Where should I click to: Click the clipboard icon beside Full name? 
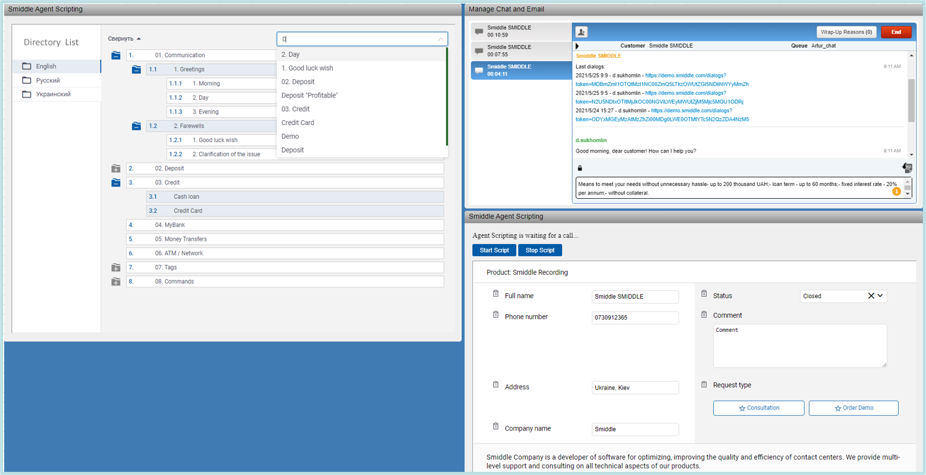coord(495,294)
